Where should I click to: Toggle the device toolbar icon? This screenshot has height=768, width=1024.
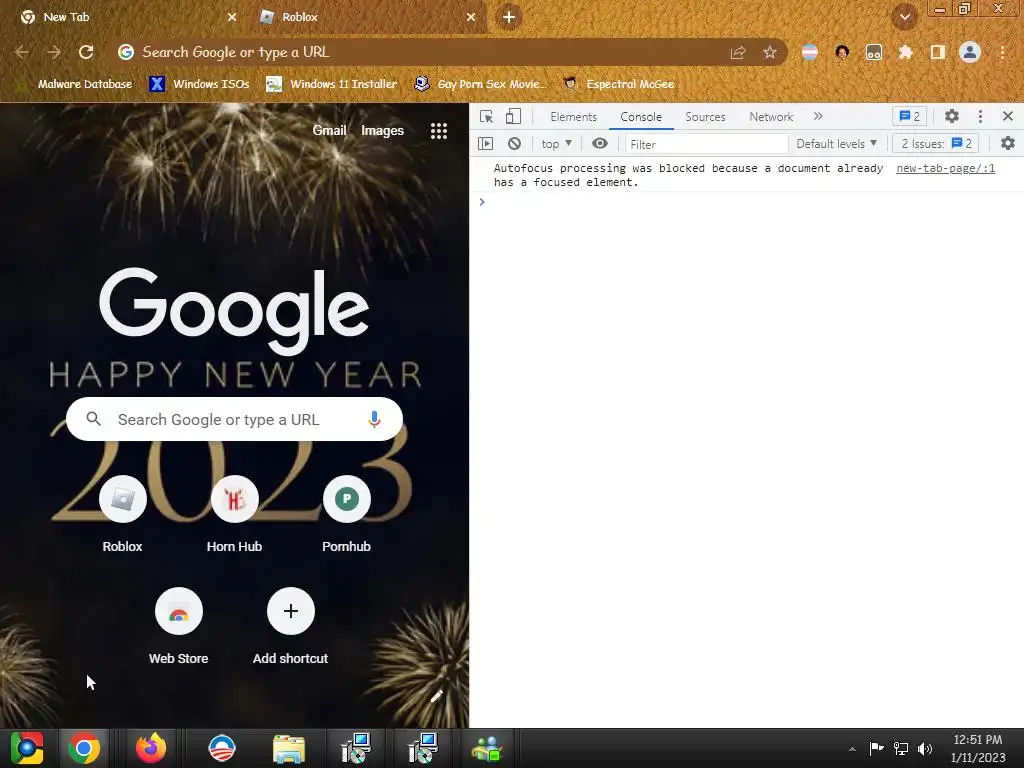click(513, 117)
